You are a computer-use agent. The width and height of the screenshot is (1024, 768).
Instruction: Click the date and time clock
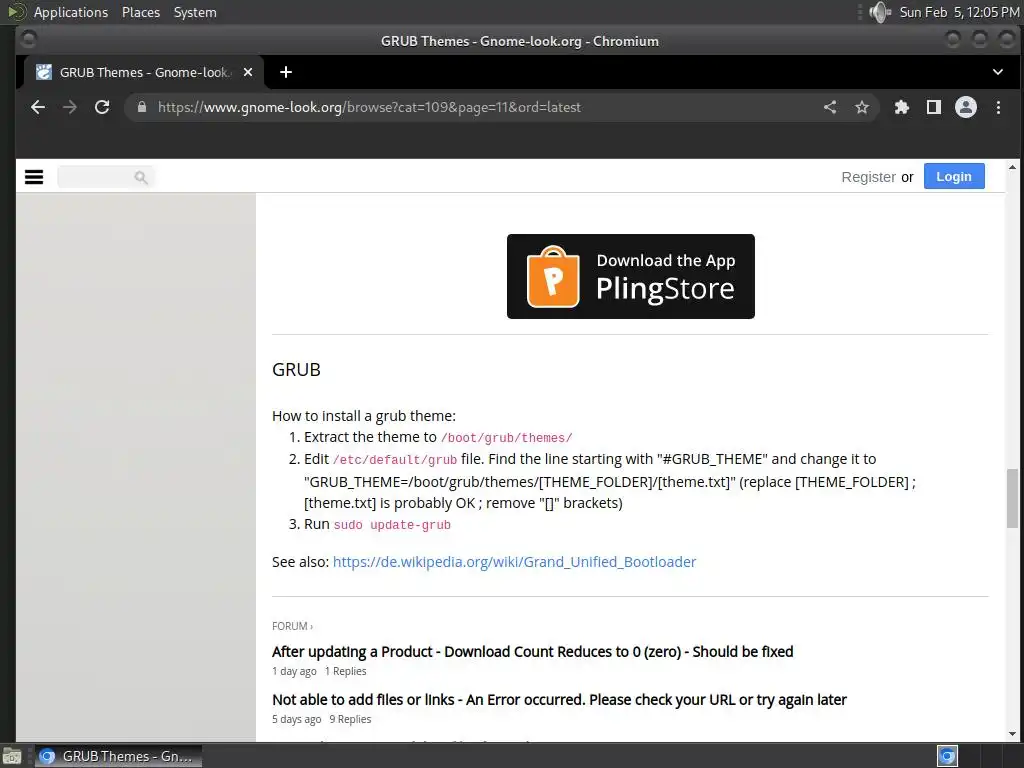click(959, 12)
